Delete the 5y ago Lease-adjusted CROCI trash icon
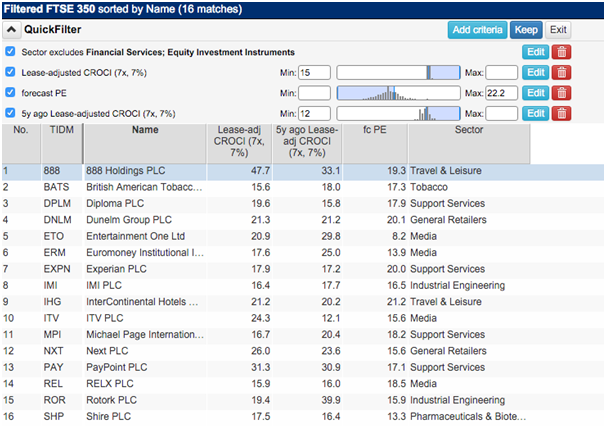The width and height of the screenshot is (606, 435). click(x=561, y=114)
